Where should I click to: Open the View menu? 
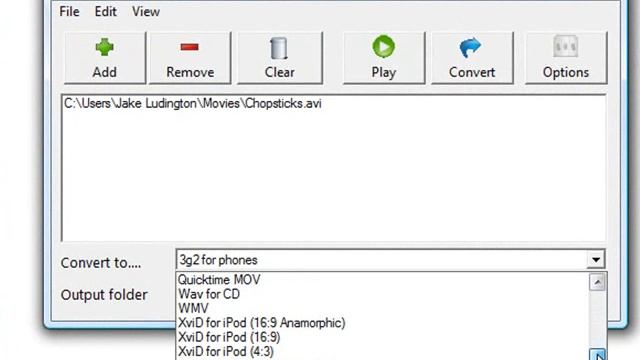146,11
